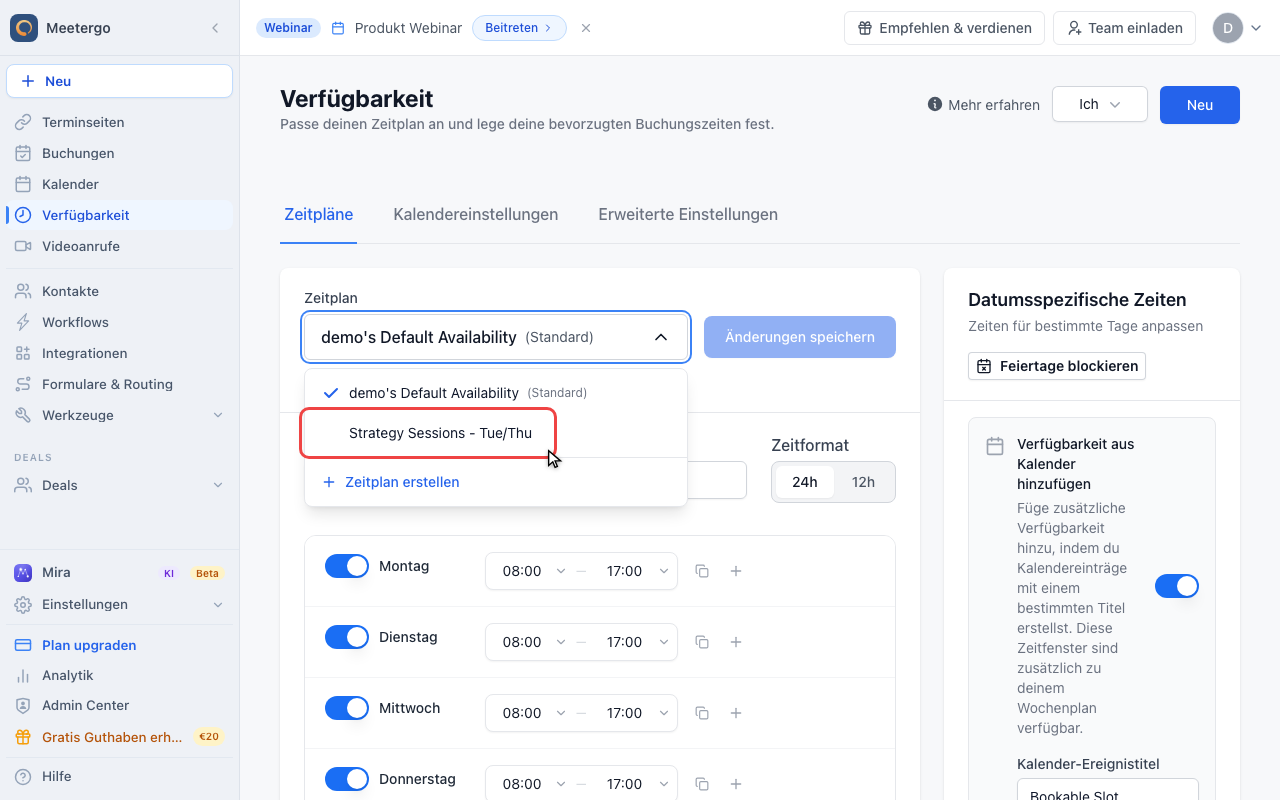
Task: Copy Montag times with the copy icon
Action: (702, 571)
